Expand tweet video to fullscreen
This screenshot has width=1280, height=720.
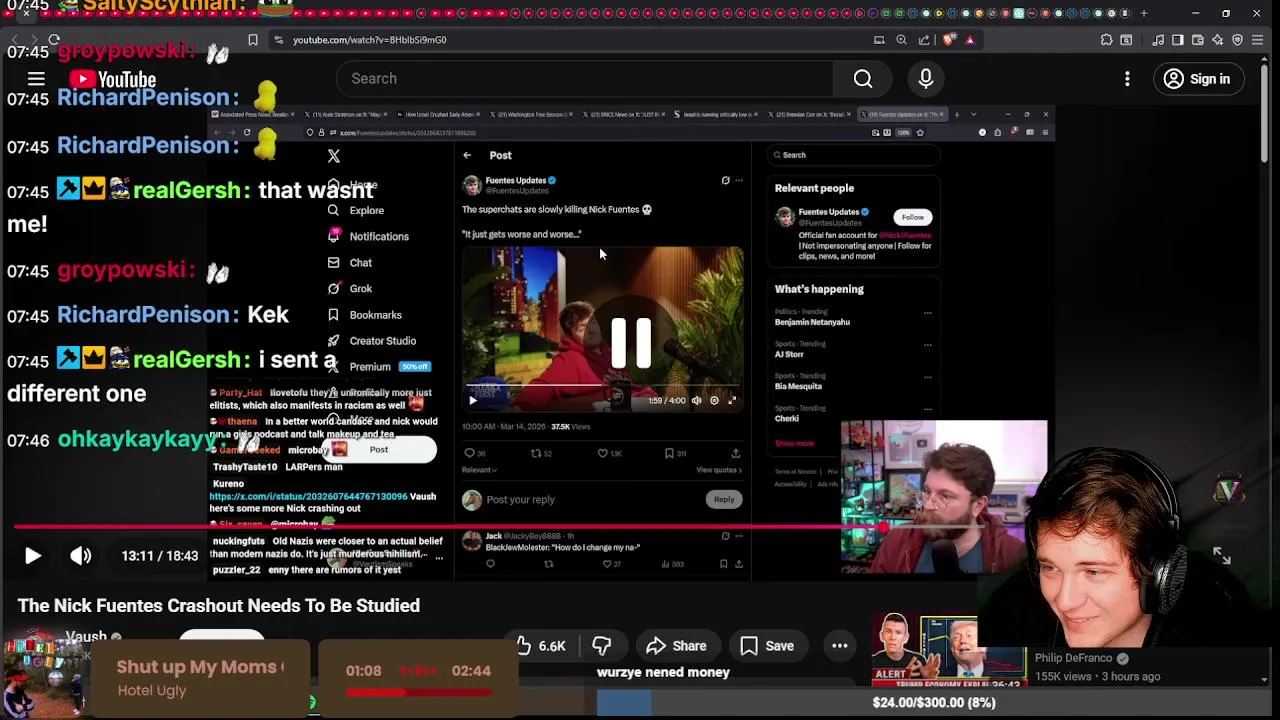pyautogui.click(x=732, y=400)
